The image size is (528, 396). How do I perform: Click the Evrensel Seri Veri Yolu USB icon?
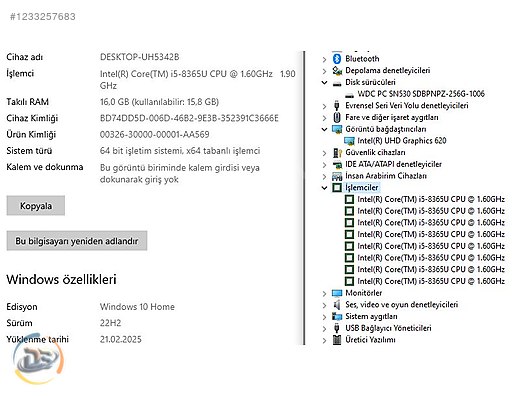[x=336, y=106]
